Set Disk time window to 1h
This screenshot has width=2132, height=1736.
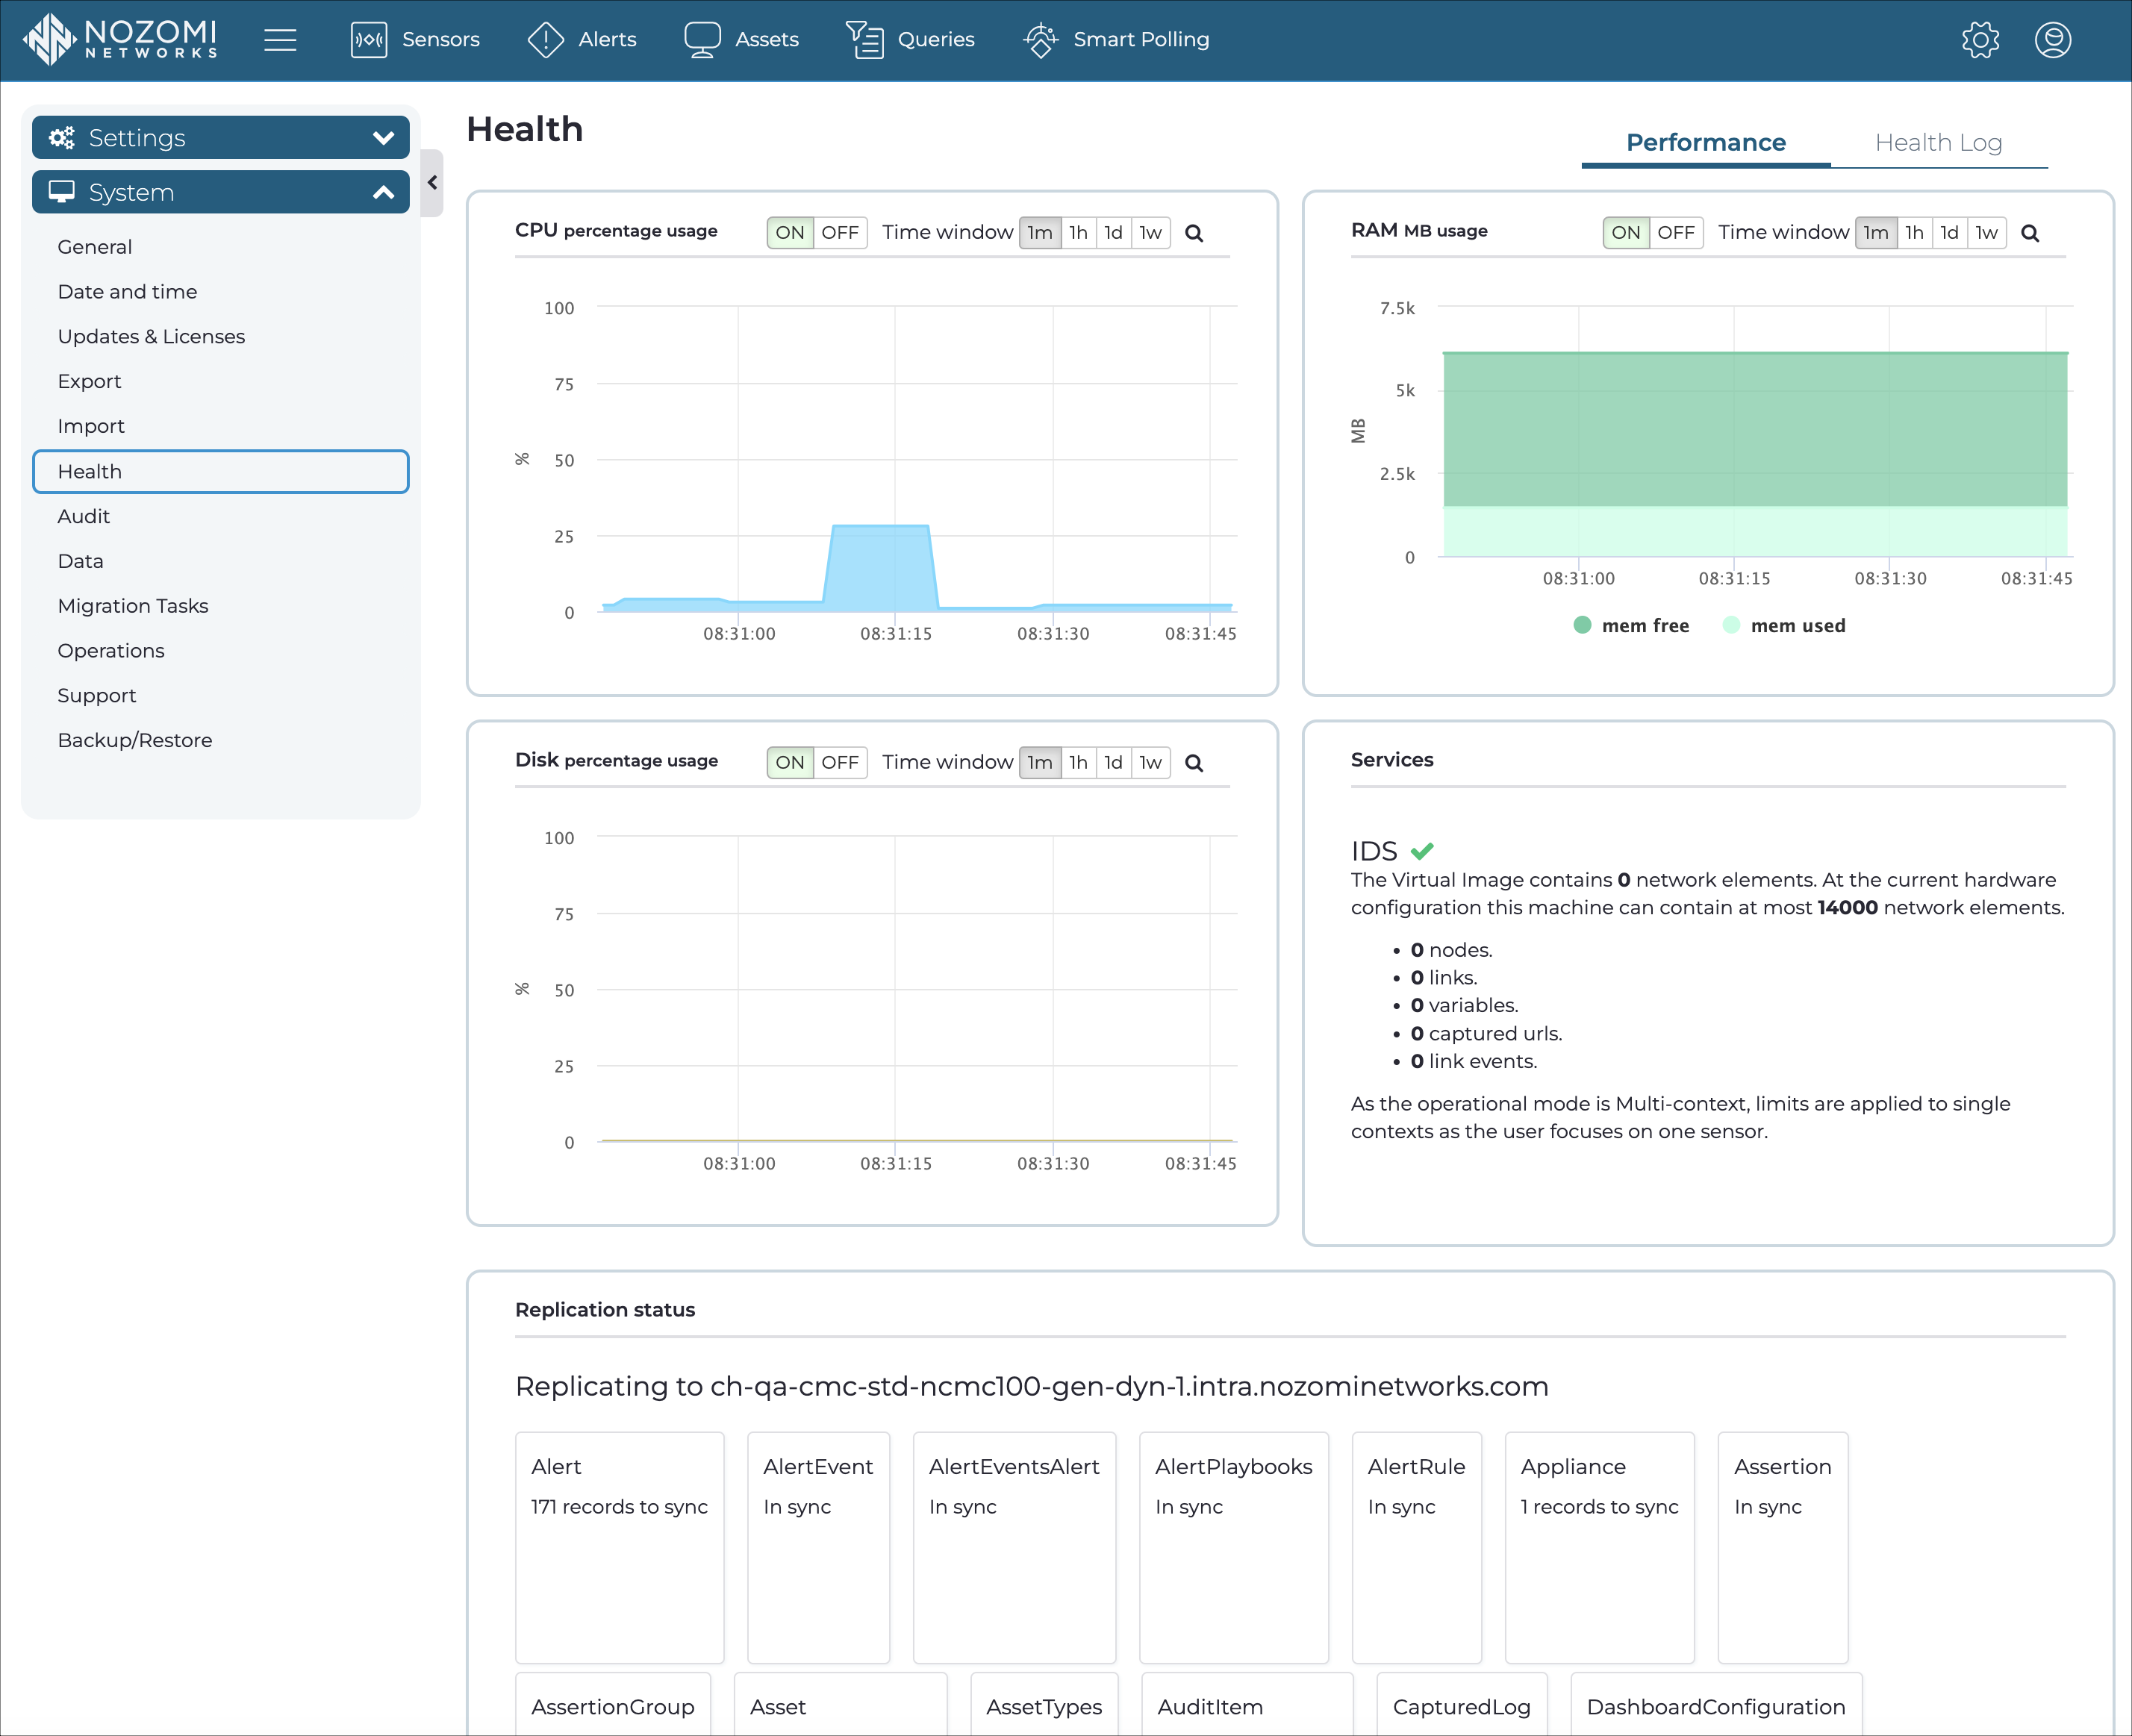click(1078, 763)
